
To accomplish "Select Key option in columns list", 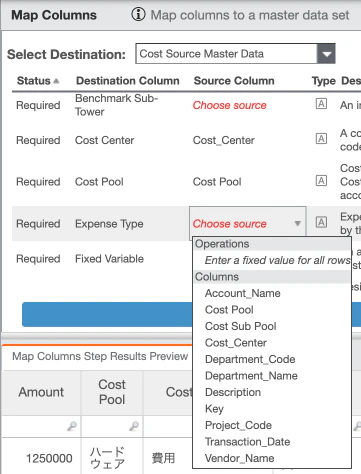I will pos(214,409).
